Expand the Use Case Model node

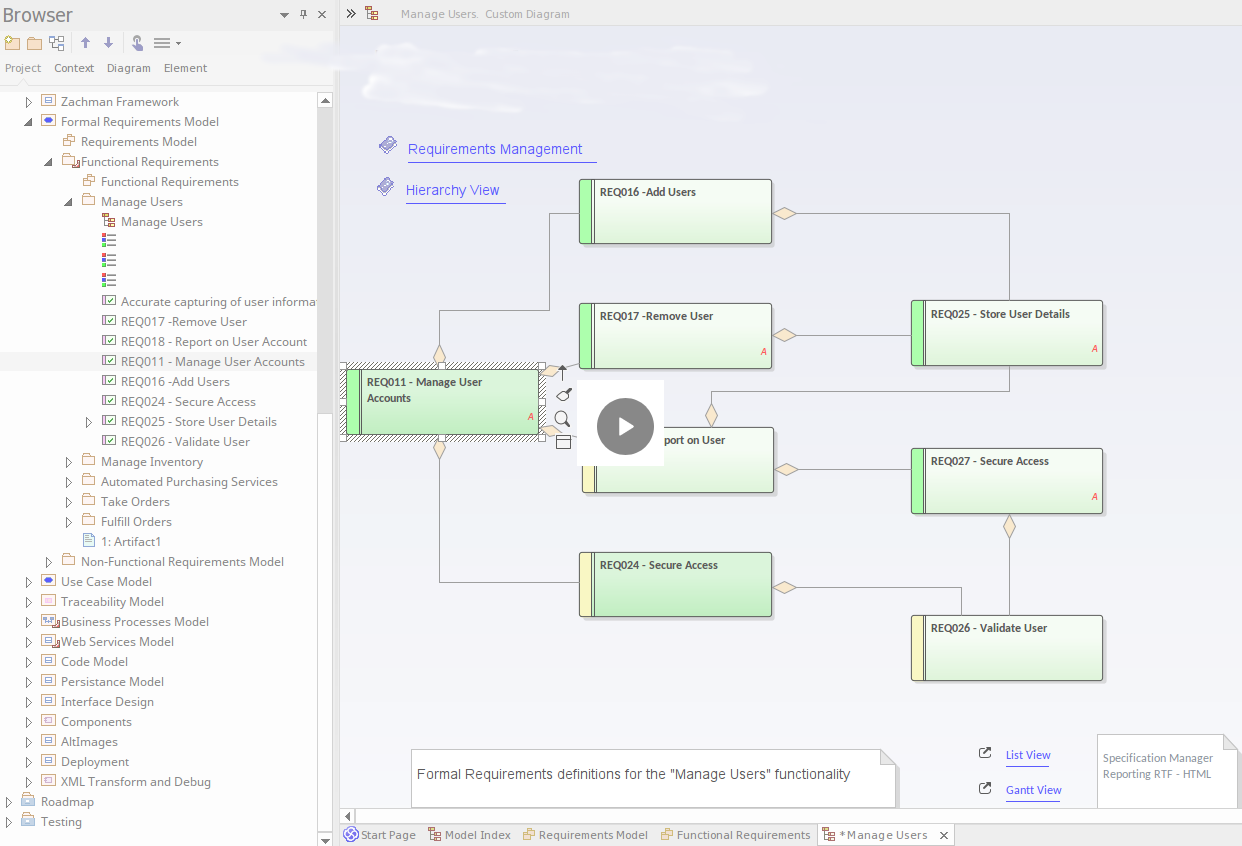29,582
